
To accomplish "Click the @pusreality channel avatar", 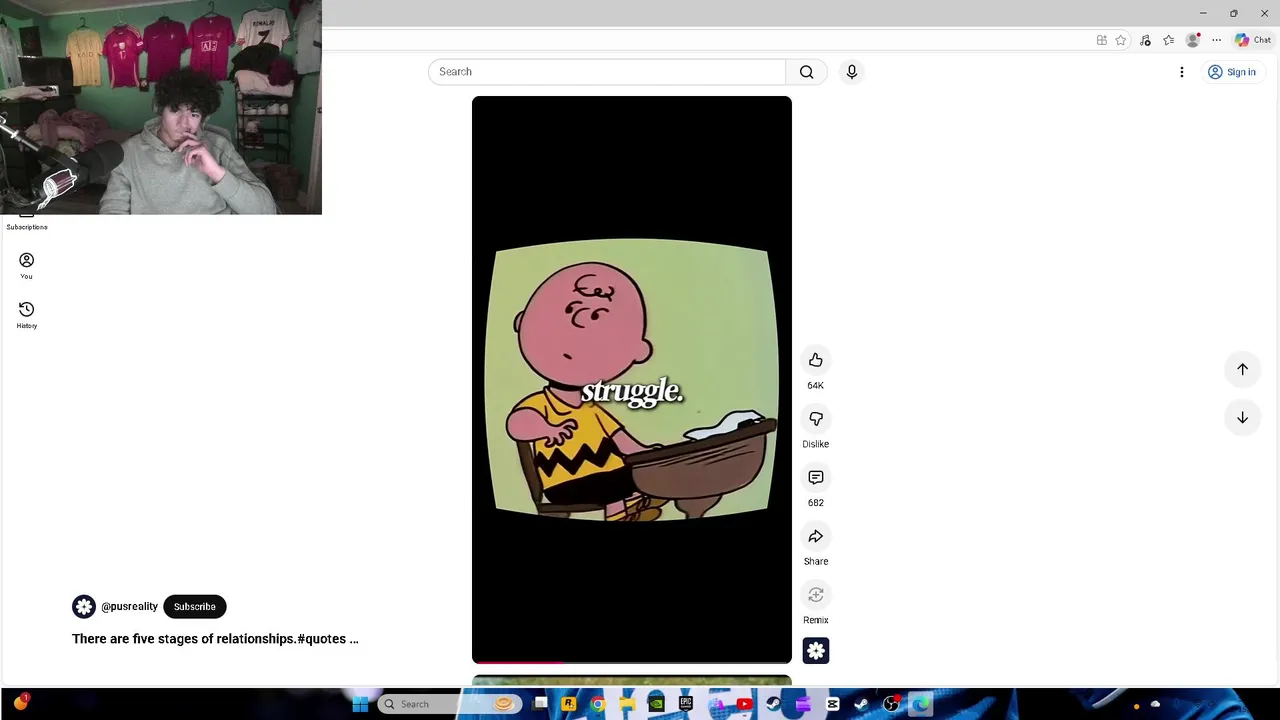I will (84, 607).
